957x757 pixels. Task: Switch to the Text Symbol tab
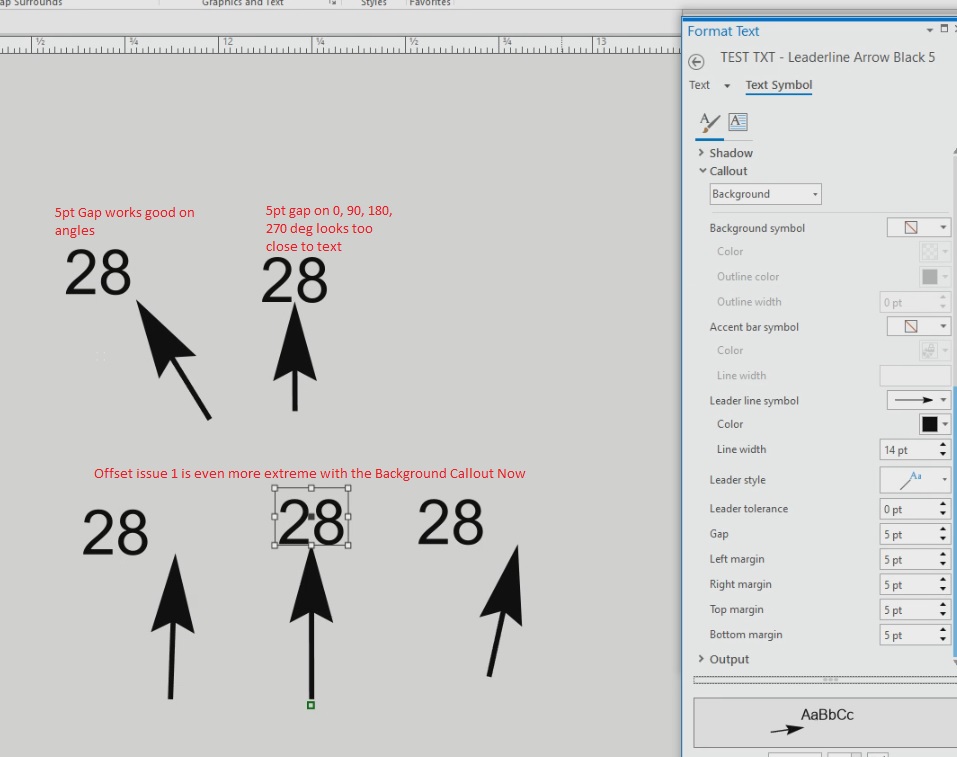(x=778, y=85)
